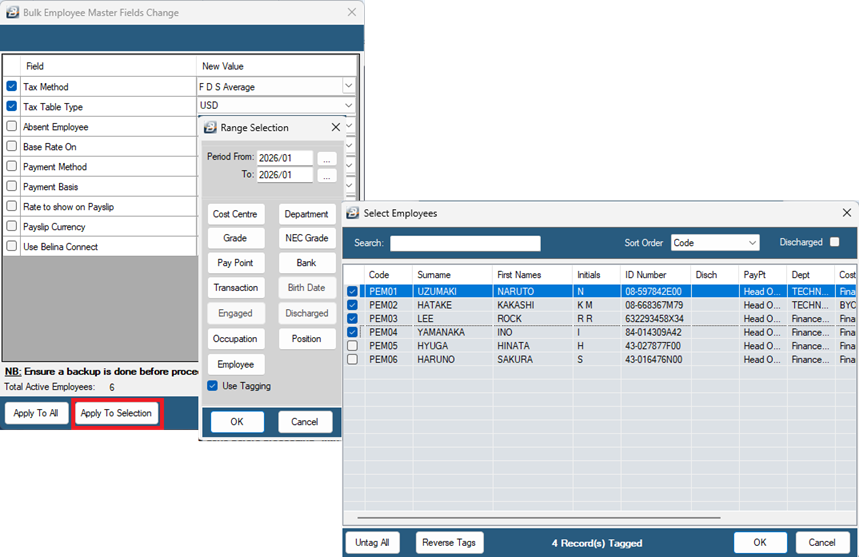Click the Range Selection dialog title icon
The height and width of the screenshot is (557, 859).
click(210, 128)
